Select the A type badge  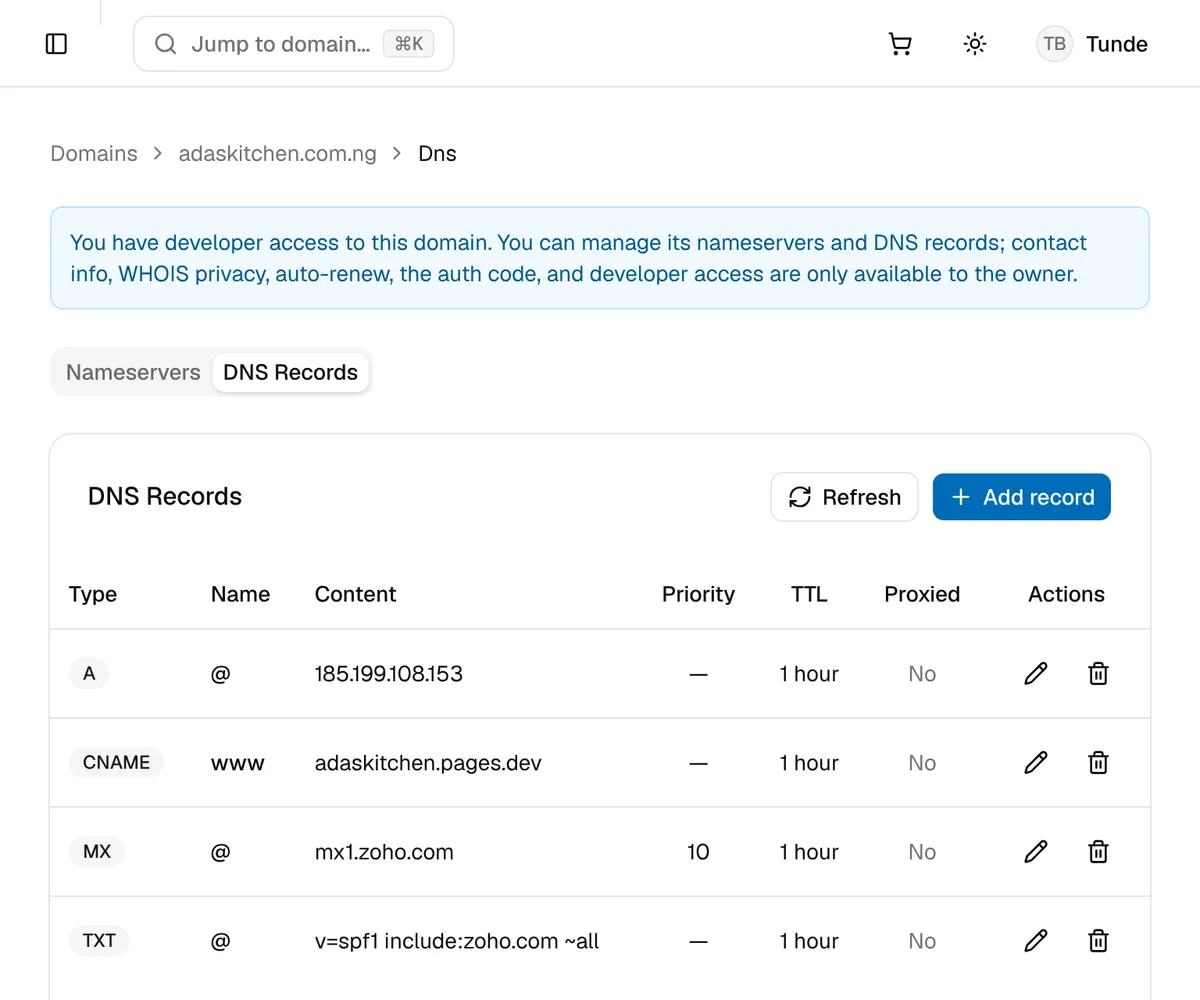[89, 674]
